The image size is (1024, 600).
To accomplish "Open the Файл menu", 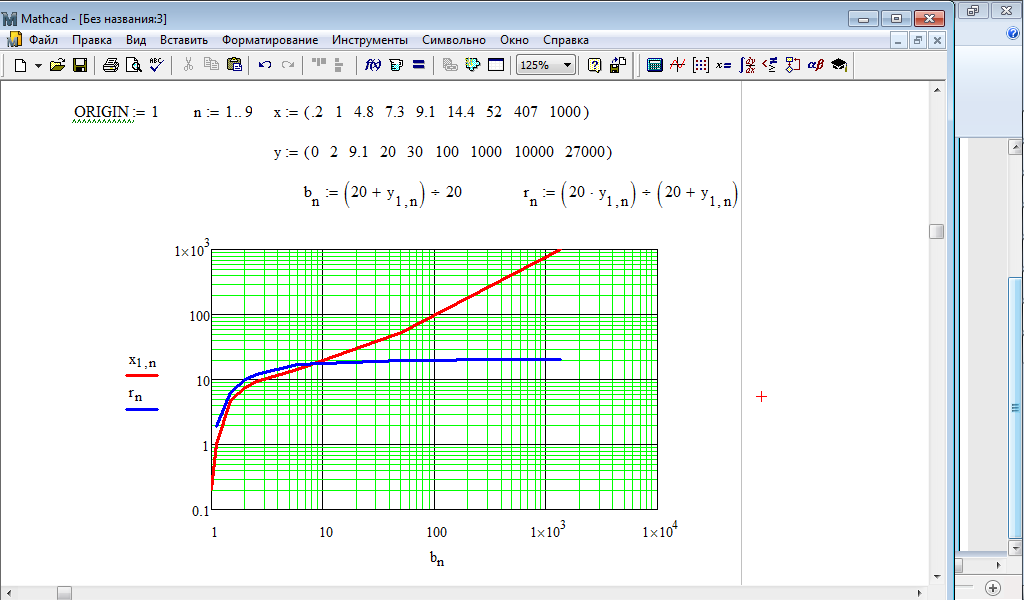I will tap(43, 40).
